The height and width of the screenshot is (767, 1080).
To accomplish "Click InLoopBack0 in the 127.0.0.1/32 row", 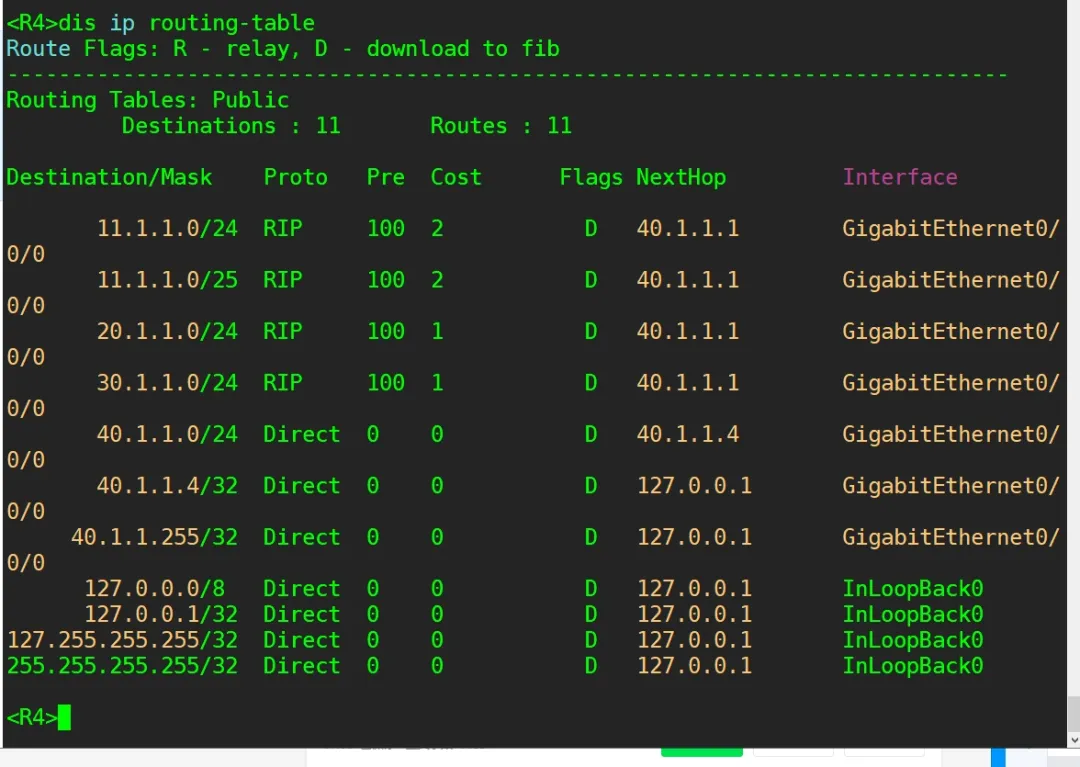I will 912,614.
